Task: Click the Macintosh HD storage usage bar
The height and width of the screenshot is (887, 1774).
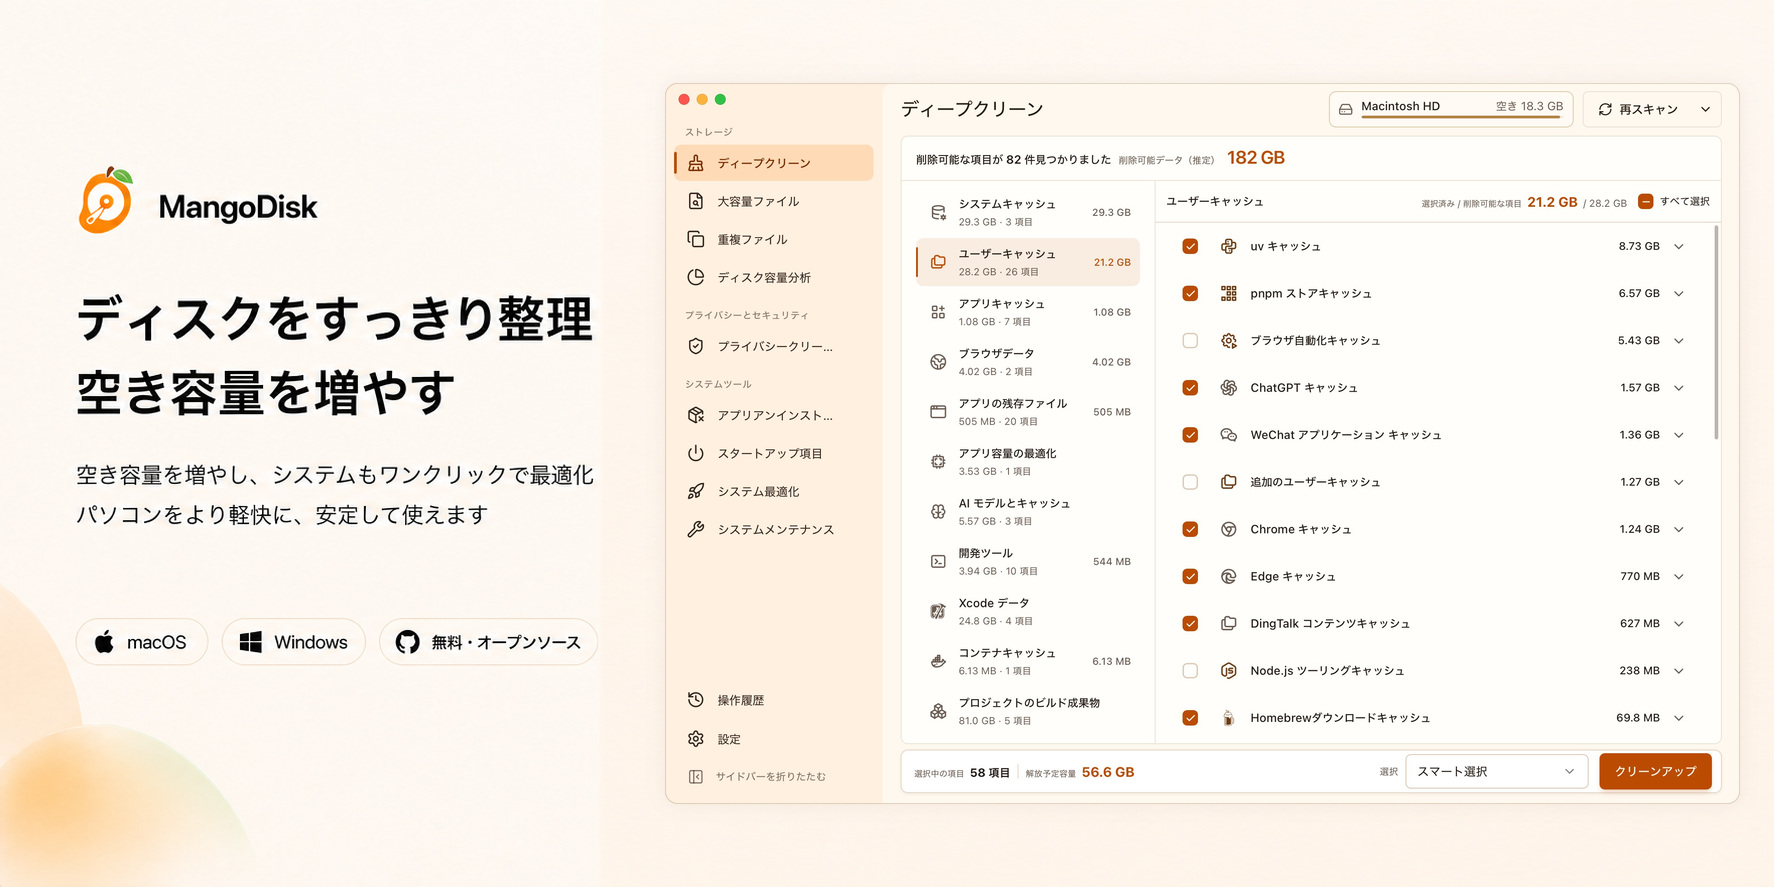Action: click(x=1461, y=118)
